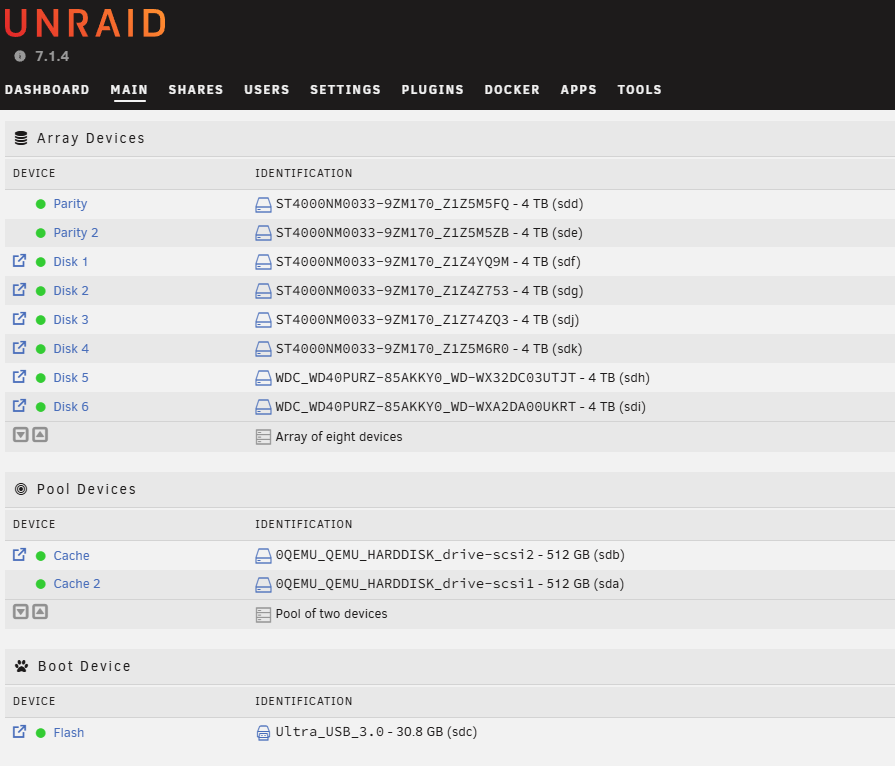Click the Array Devices section heading
Image resolution: width=895 pixels, height=766 pixels.
(x=91, y=139)
